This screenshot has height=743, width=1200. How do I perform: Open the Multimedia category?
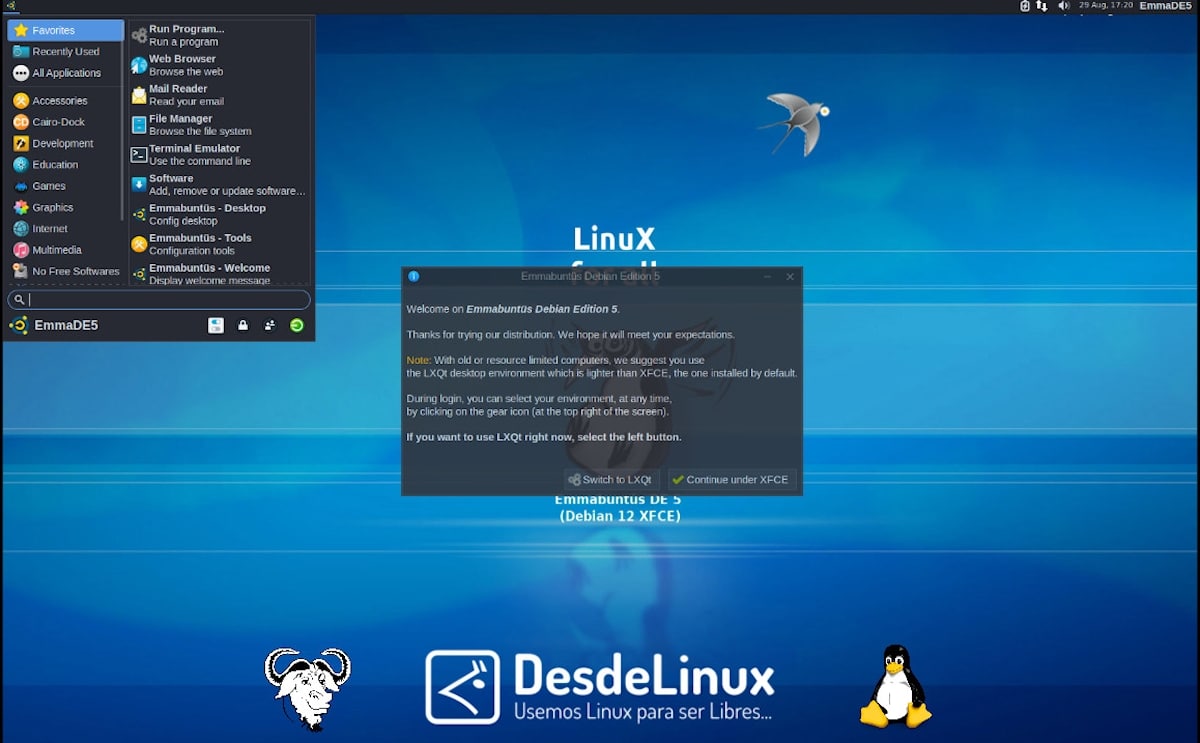pos(56,250)
